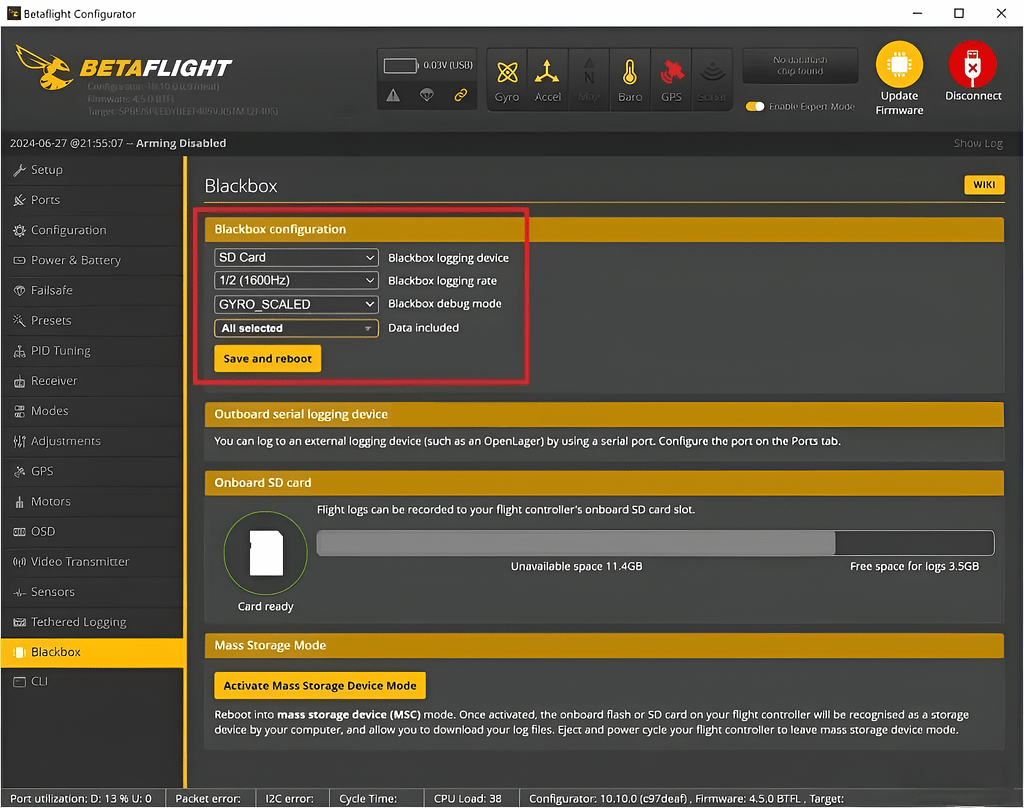Click the GPS satellite sensor icon
The image size is (1024, 808).
pyautogui.click(x=671, y=73)
